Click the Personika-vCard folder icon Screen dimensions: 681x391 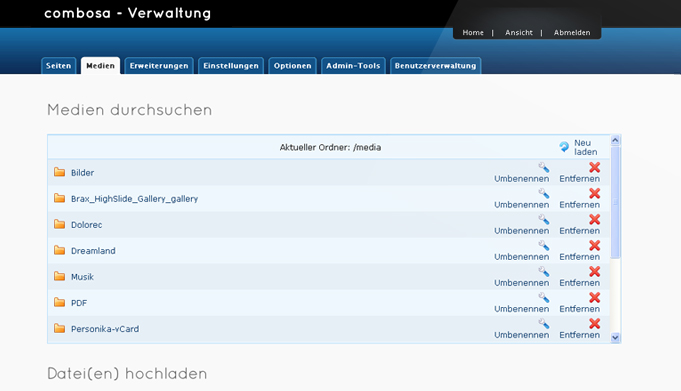60,328
